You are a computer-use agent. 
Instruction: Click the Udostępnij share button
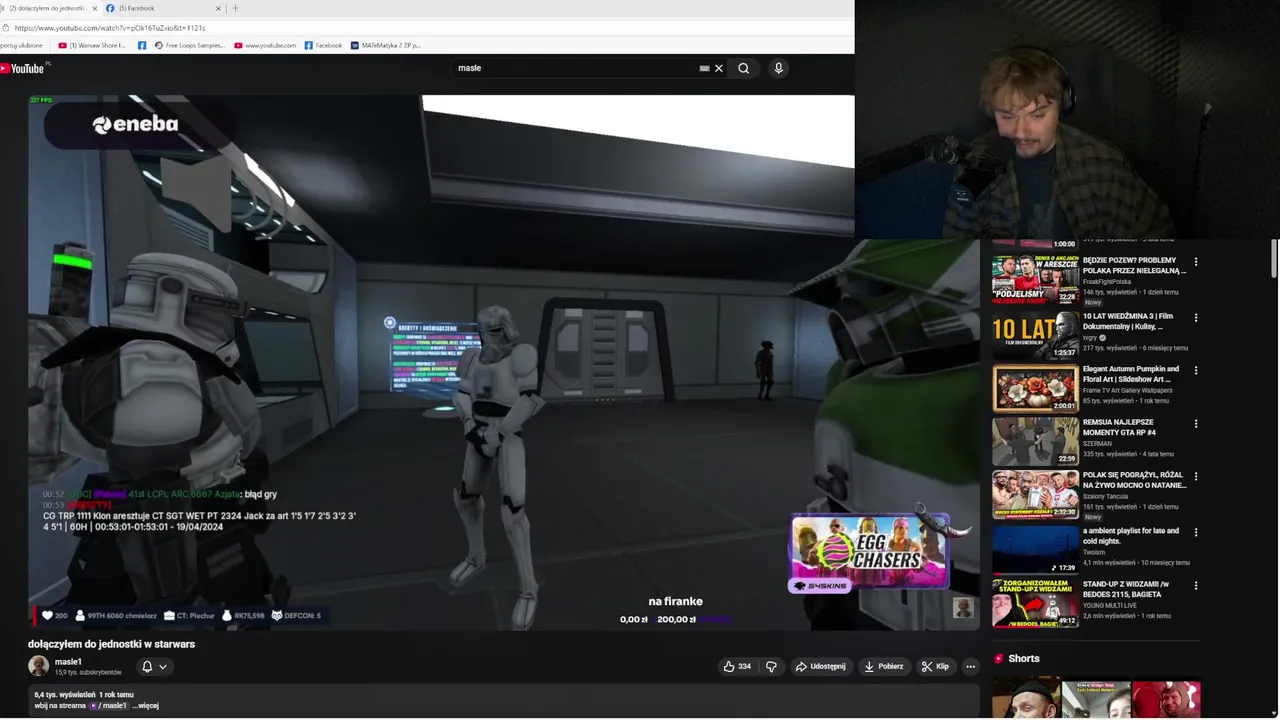(x=820, y=666)
